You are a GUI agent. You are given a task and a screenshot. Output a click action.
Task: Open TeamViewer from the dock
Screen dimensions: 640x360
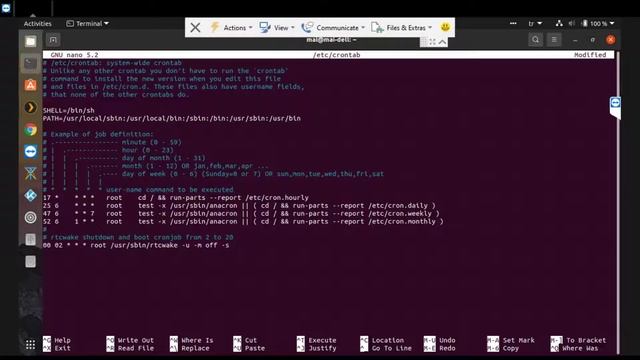pos(31,151)
